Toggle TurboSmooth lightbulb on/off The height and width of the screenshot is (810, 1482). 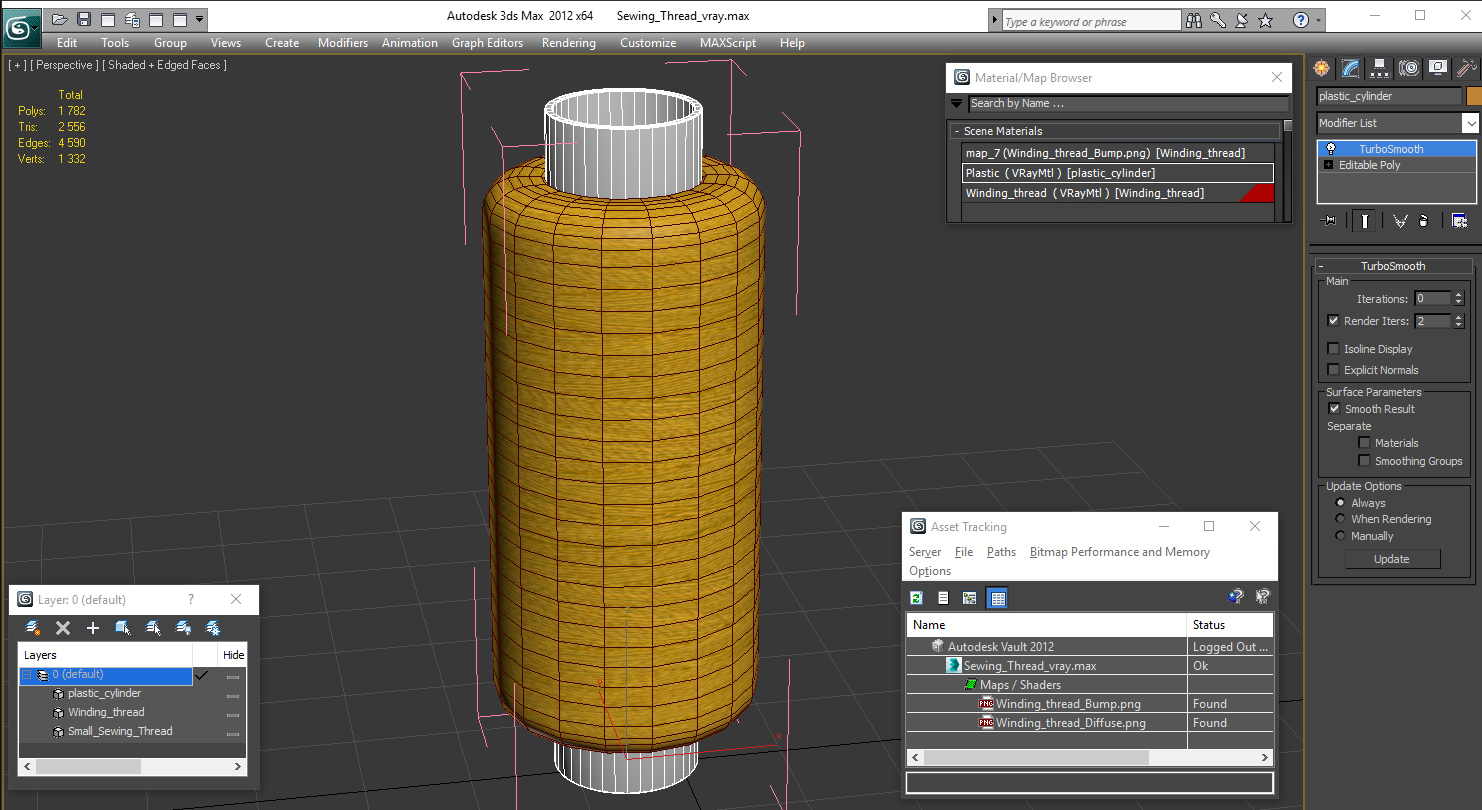[x=1330, y=149]
